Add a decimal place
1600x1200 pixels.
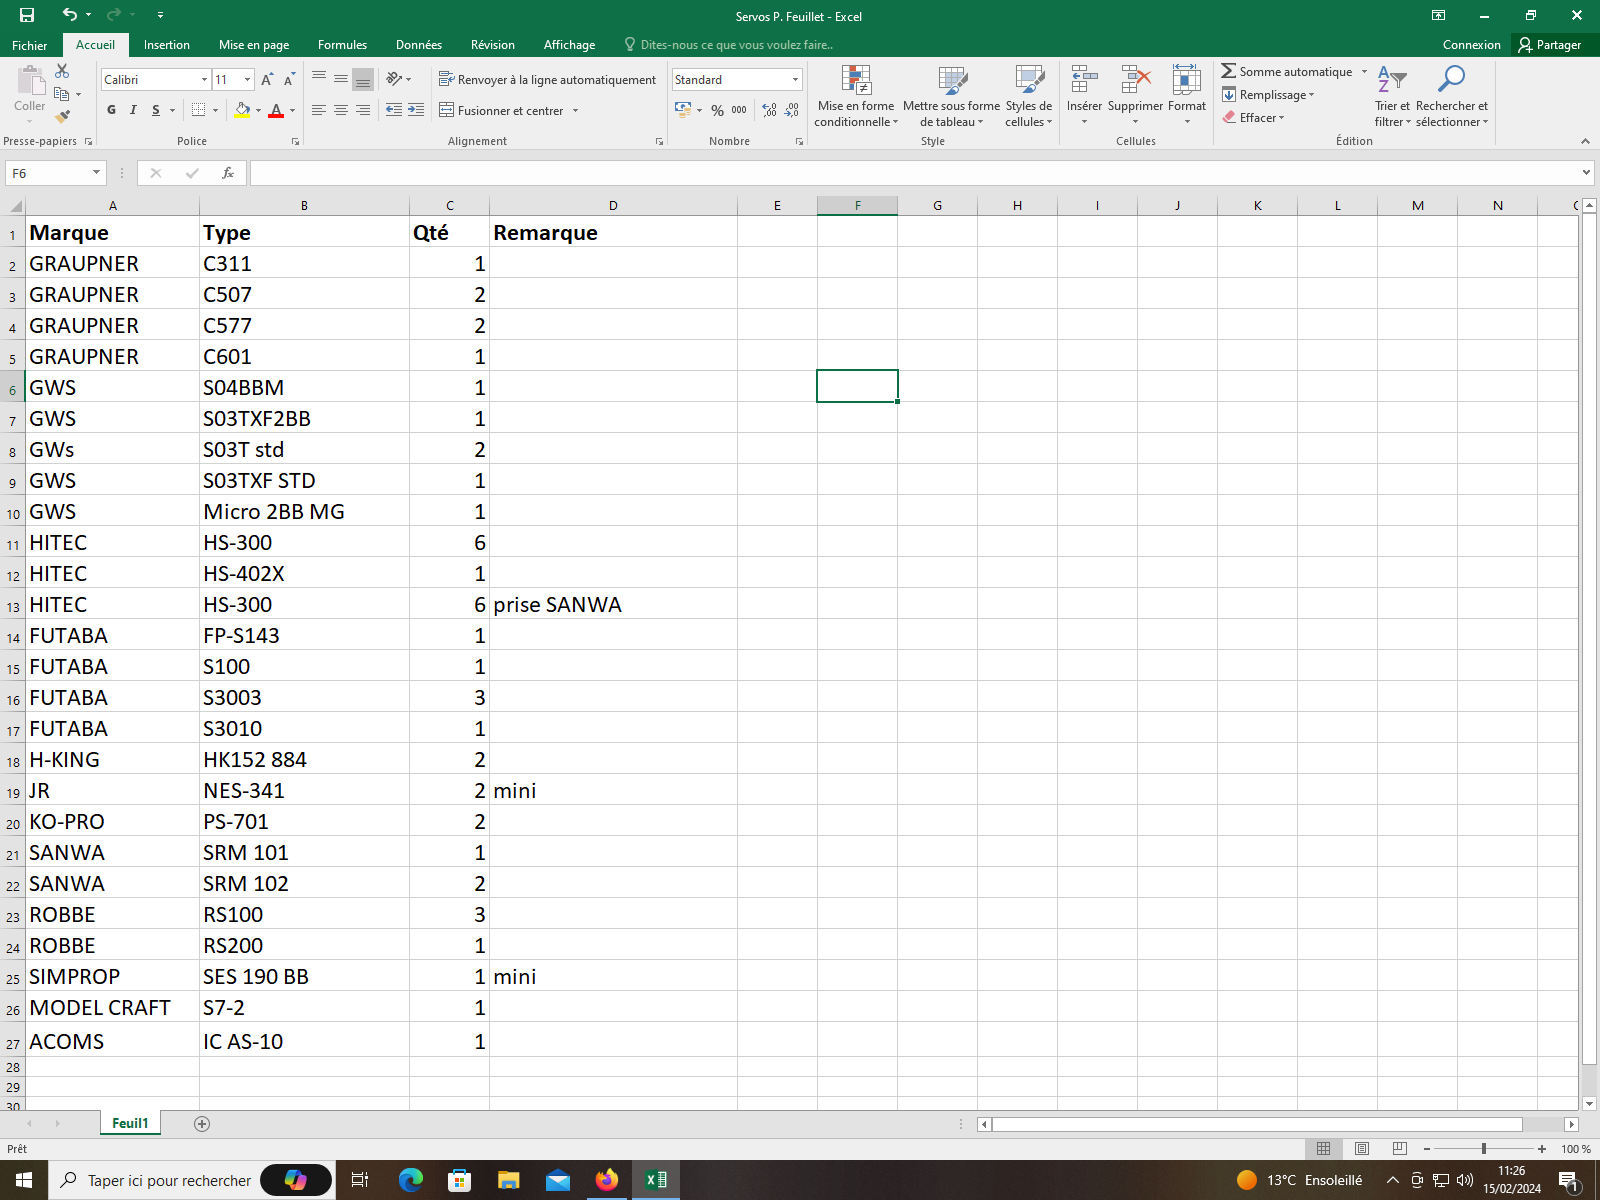tap(769, 110)
